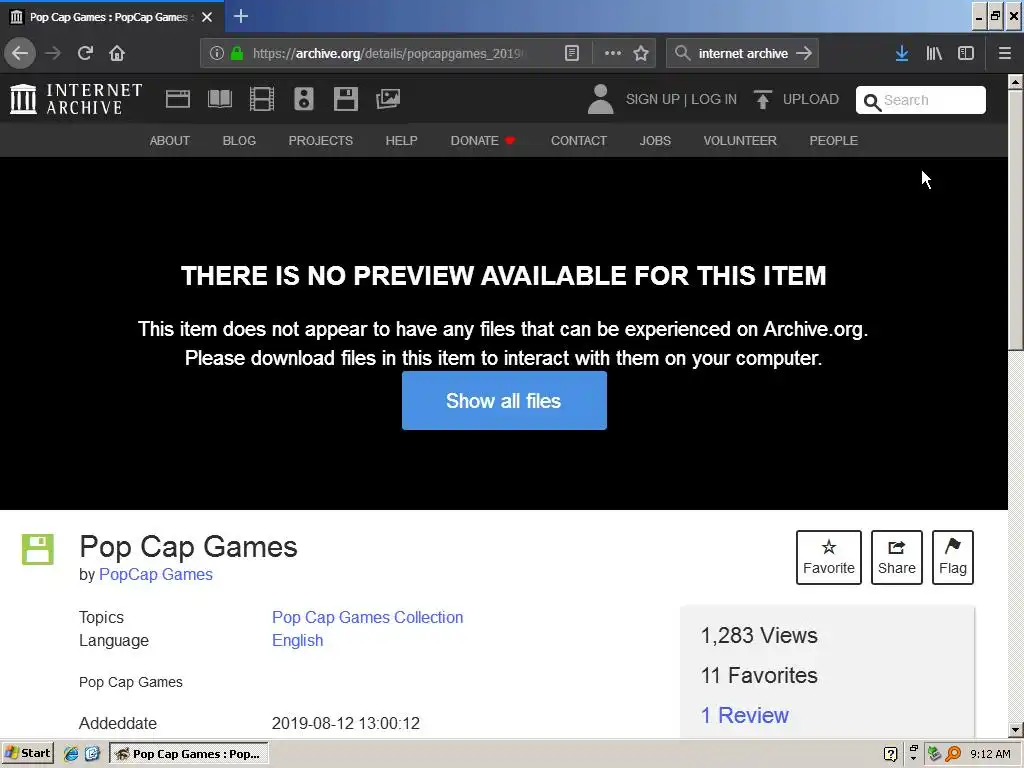
Task: Open the CONTACT menu item
Action: click(x=579, y=140)
